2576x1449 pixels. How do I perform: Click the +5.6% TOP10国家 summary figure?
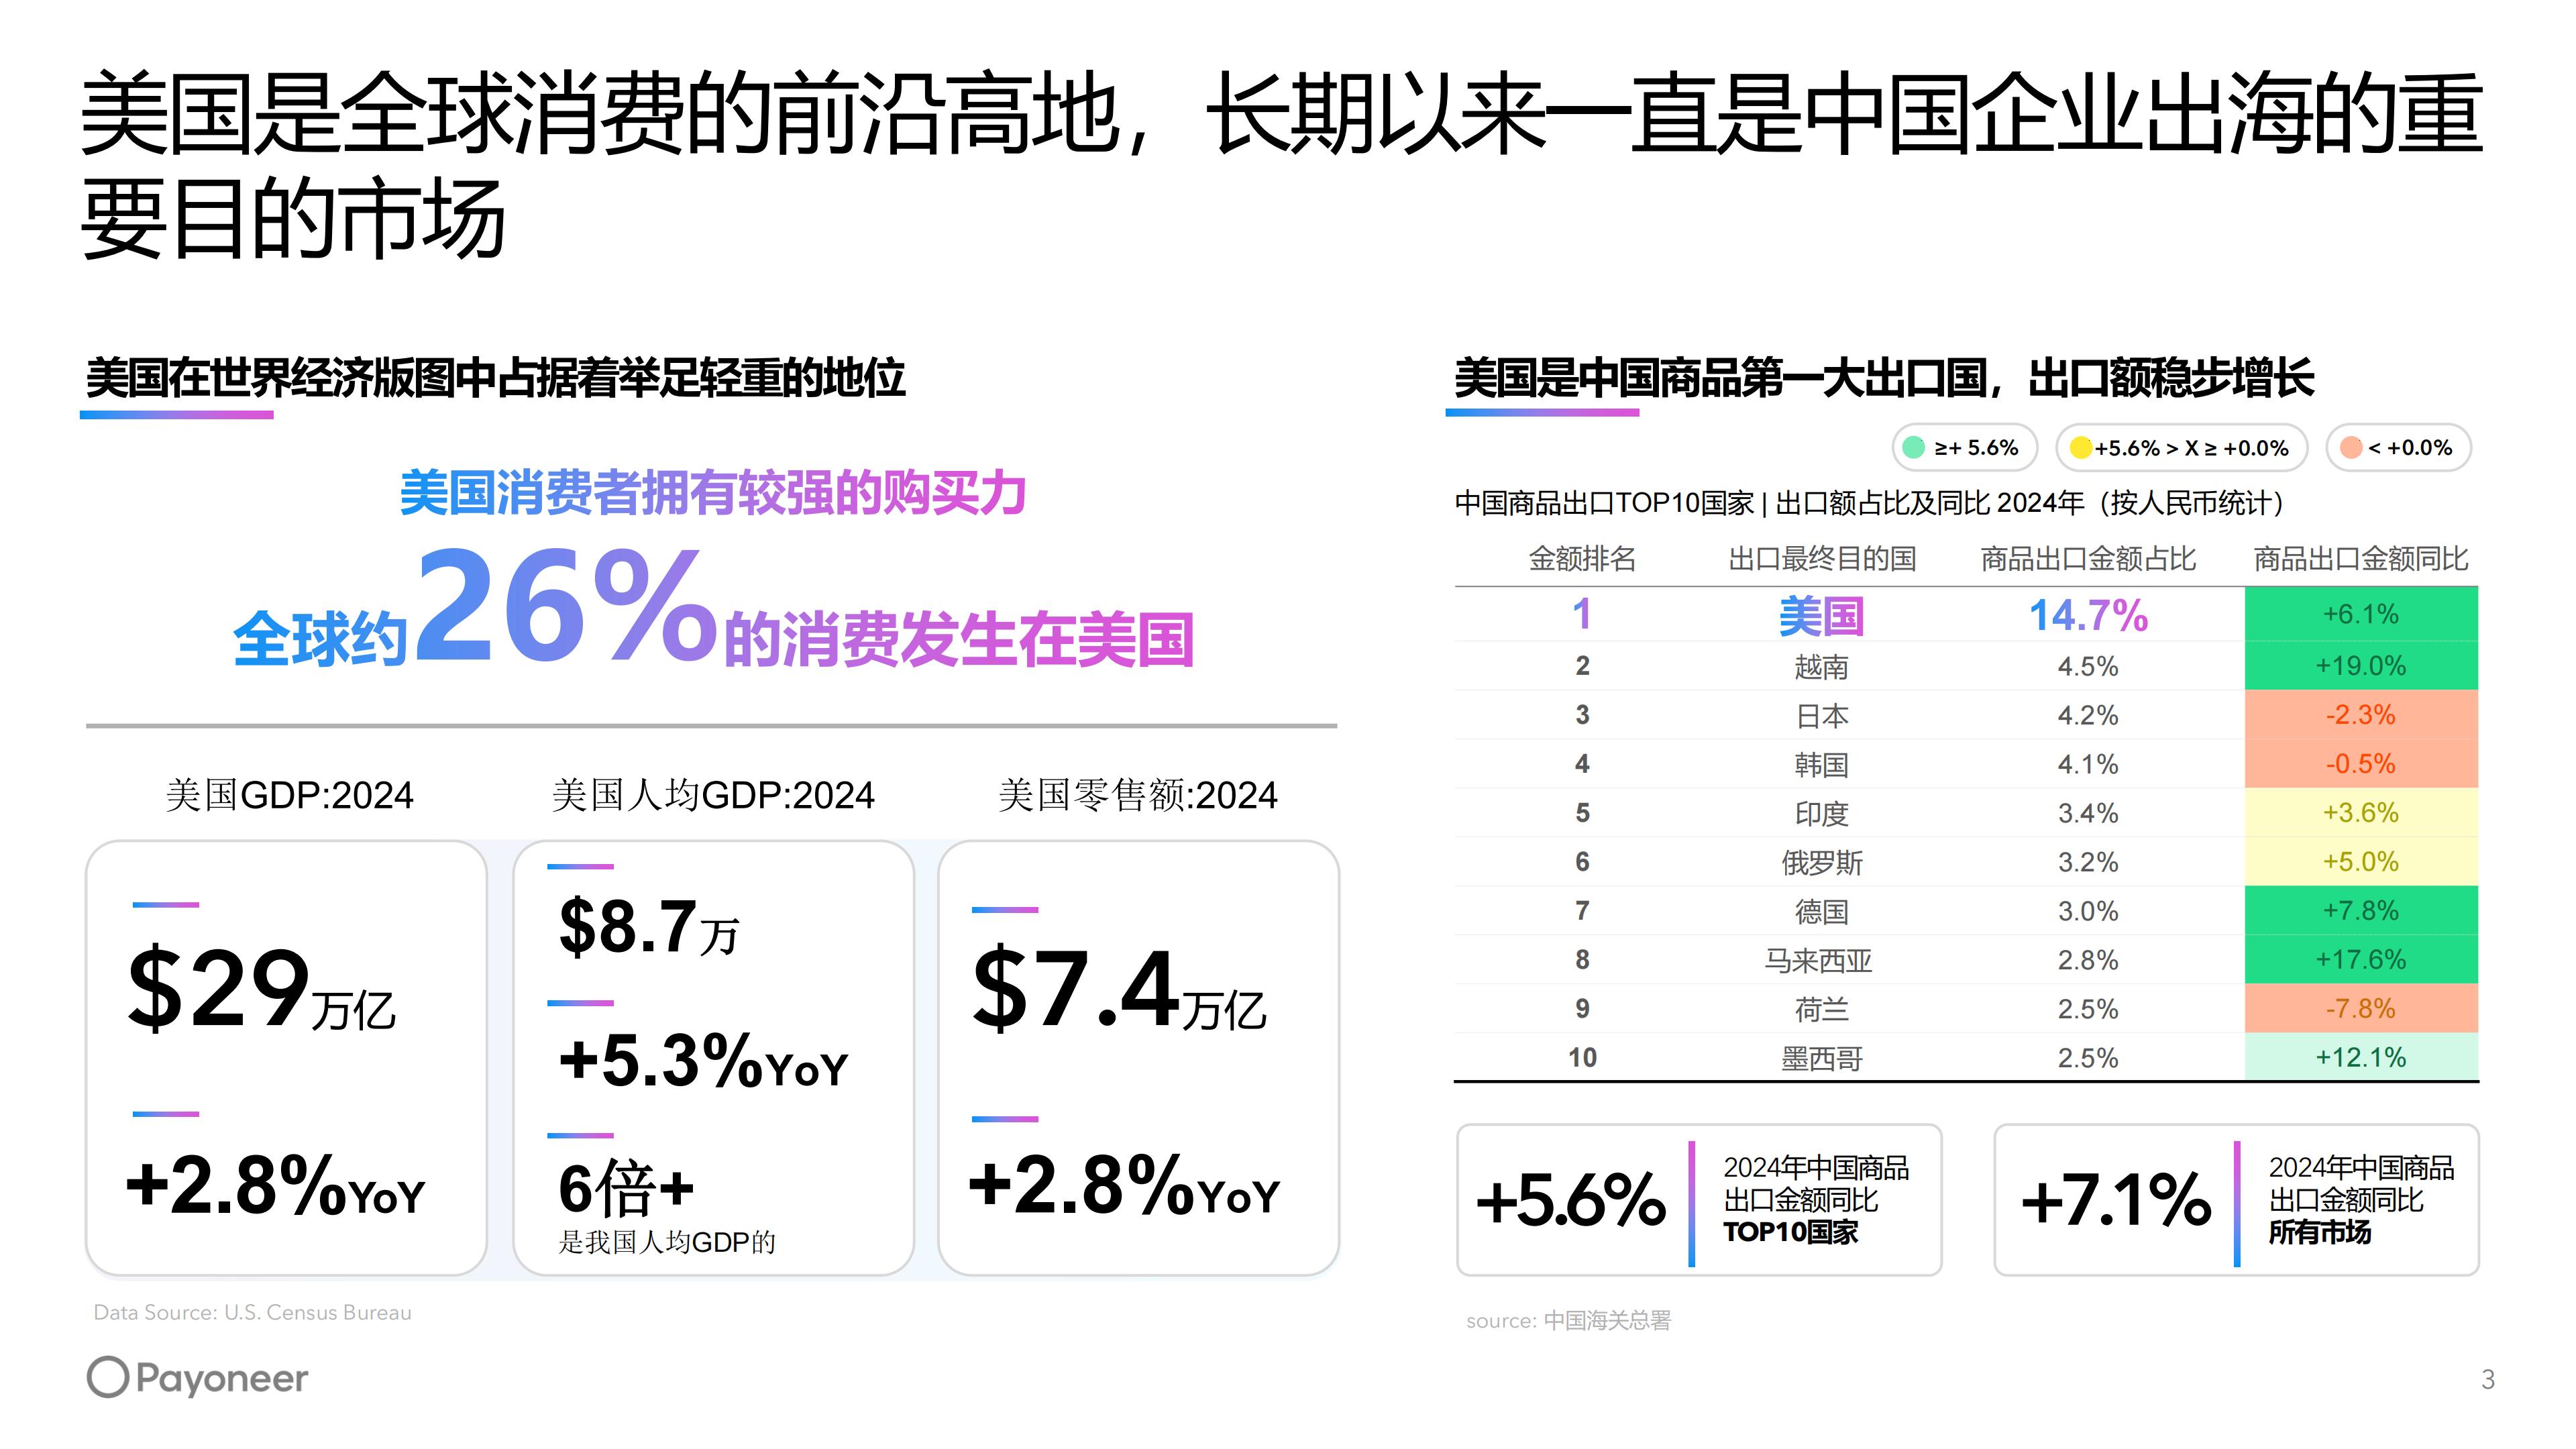pos(1571,1200)
